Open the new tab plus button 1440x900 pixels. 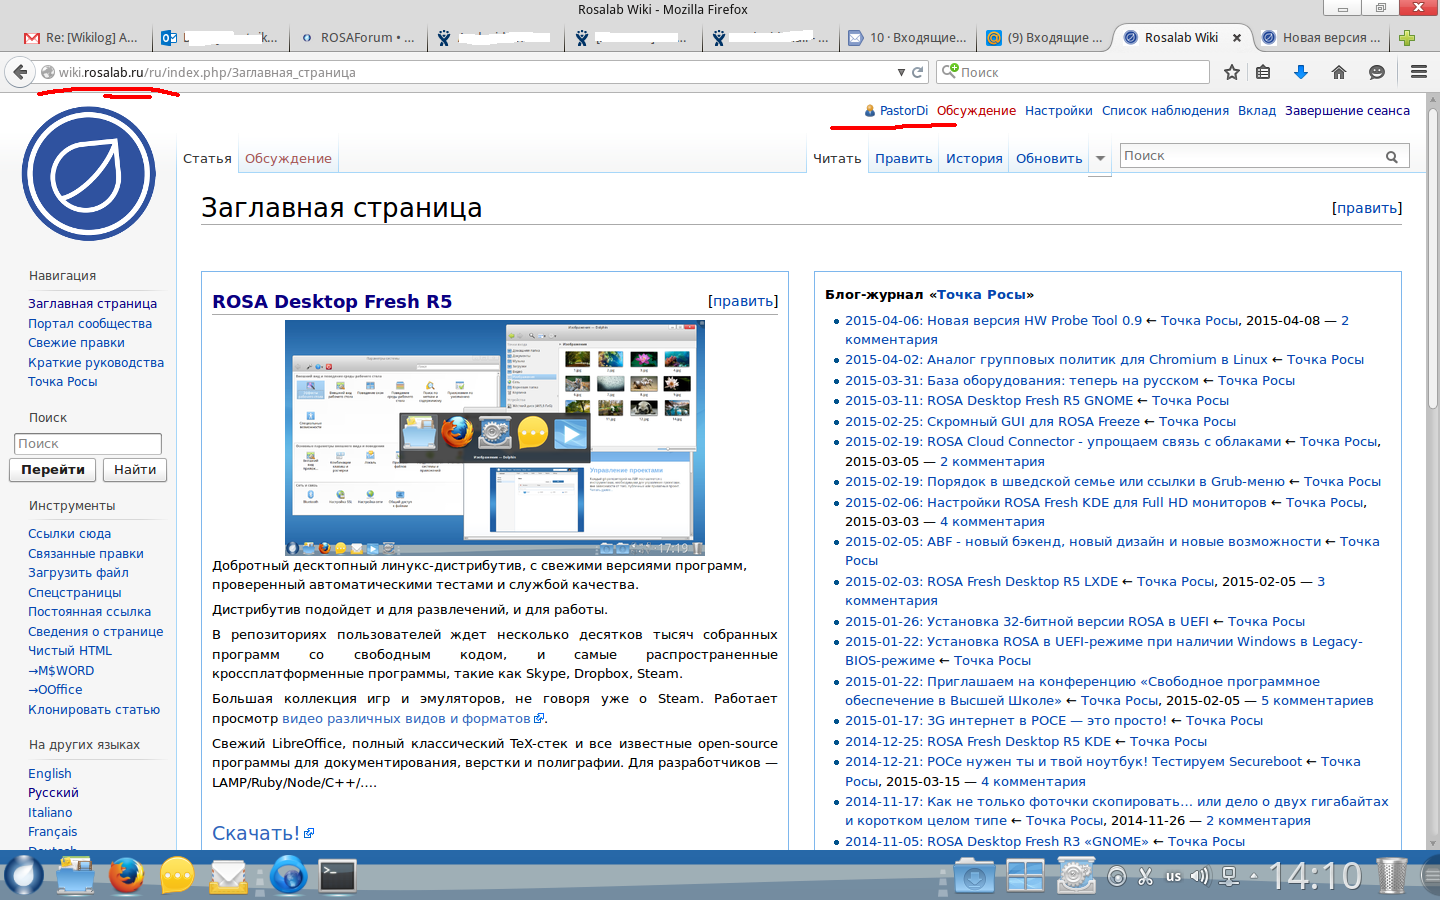click(x=1407, y=38)
